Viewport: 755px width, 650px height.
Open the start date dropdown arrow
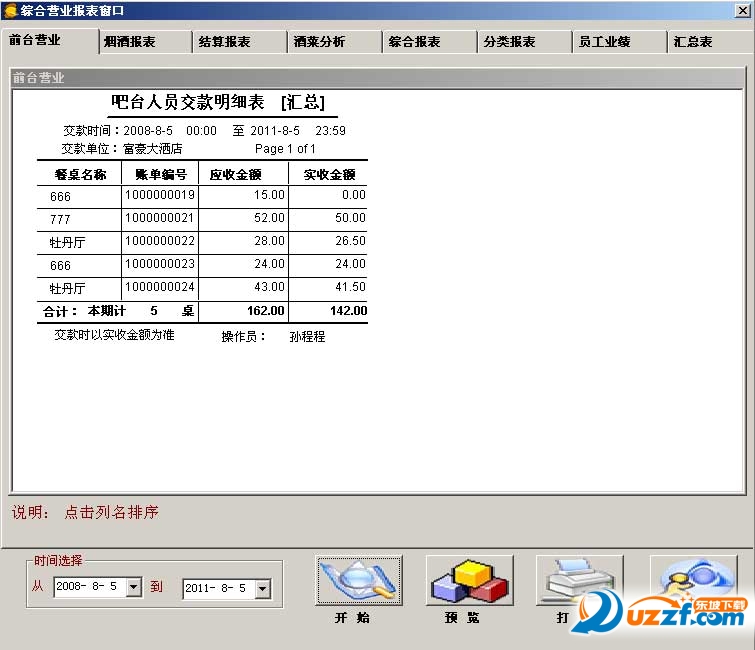point(134,587)
